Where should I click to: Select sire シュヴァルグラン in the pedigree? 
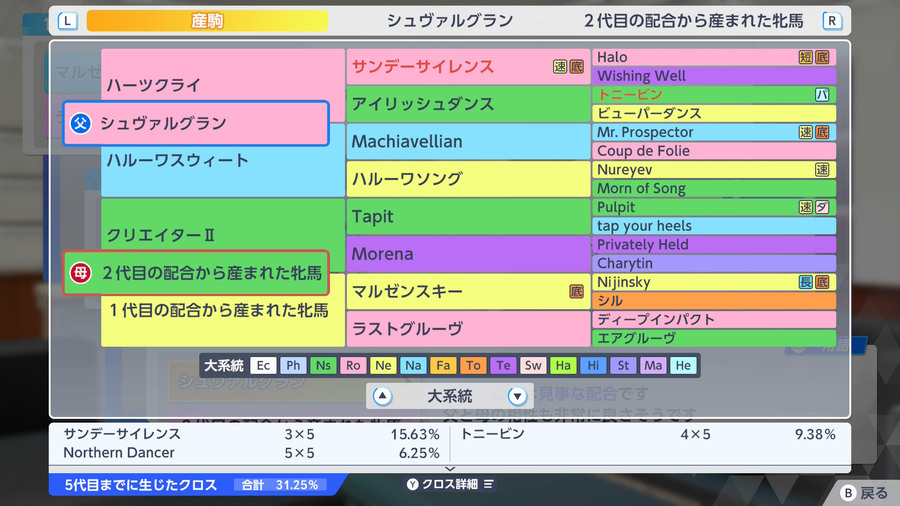click(196, 123)
